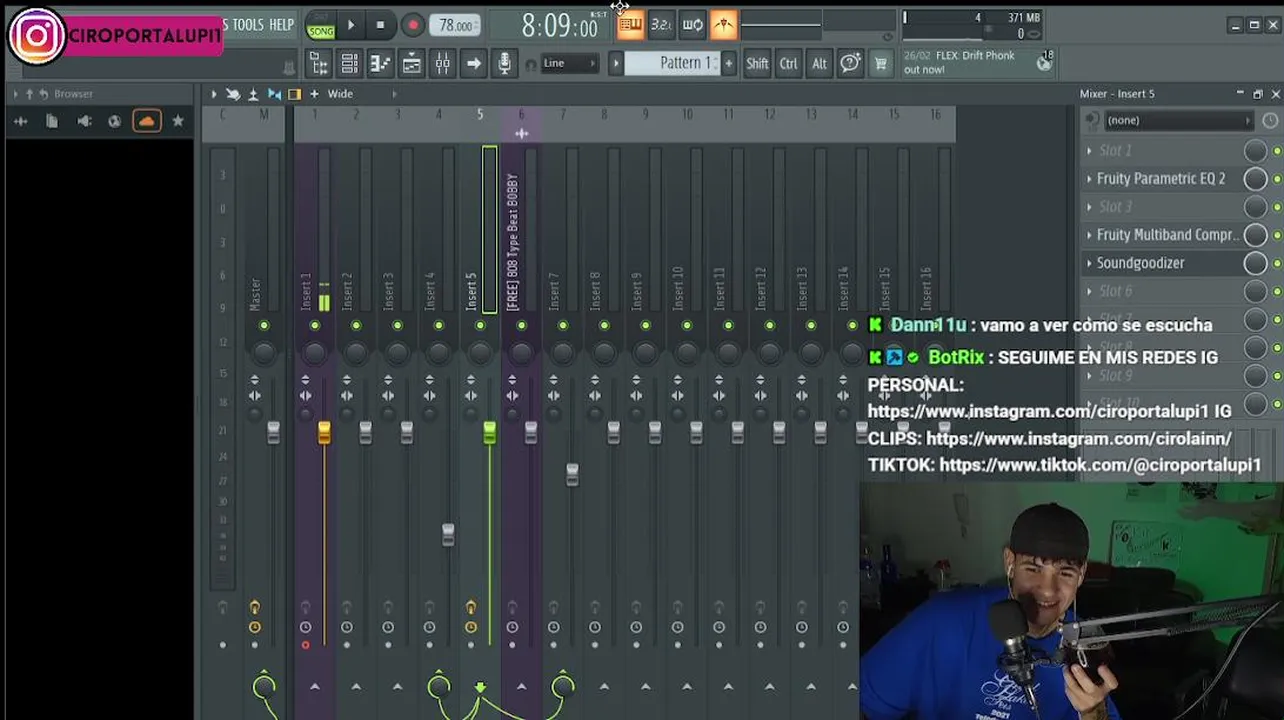Click the Insert 5 pan knob
Viewport: 1284px width, 720px height.
(x=480, y=353)
